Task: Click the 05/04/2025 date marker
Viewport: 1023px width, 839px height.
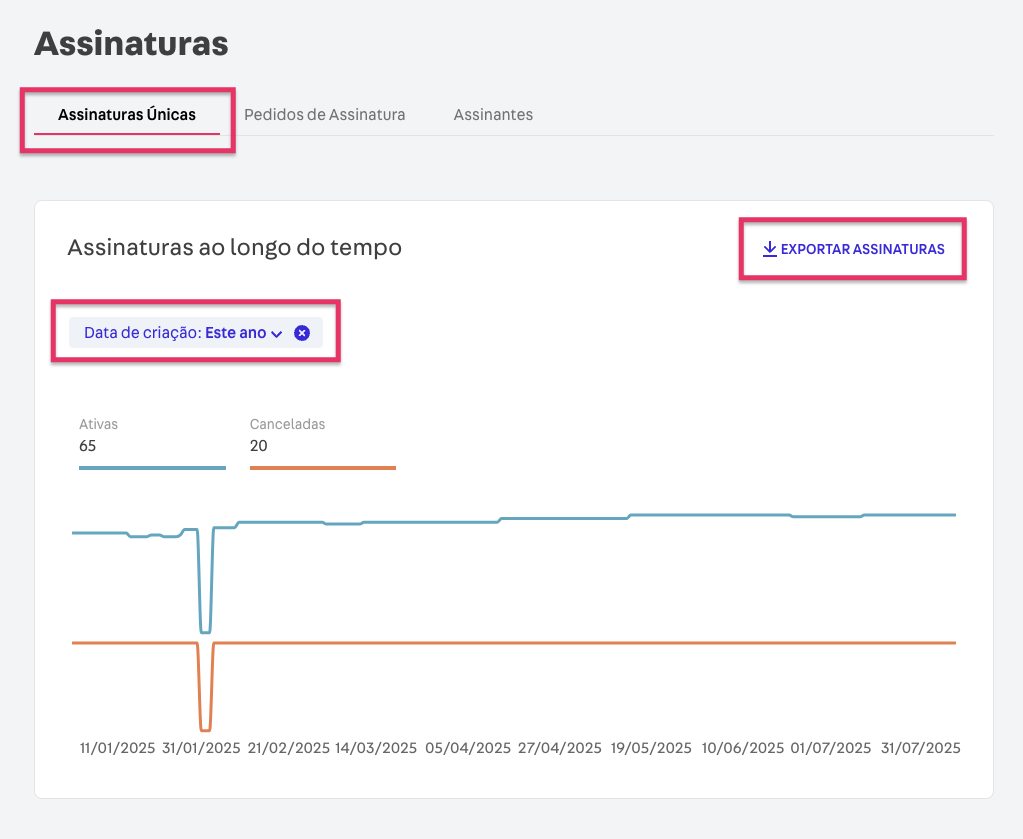Action: tap(468, 748)
